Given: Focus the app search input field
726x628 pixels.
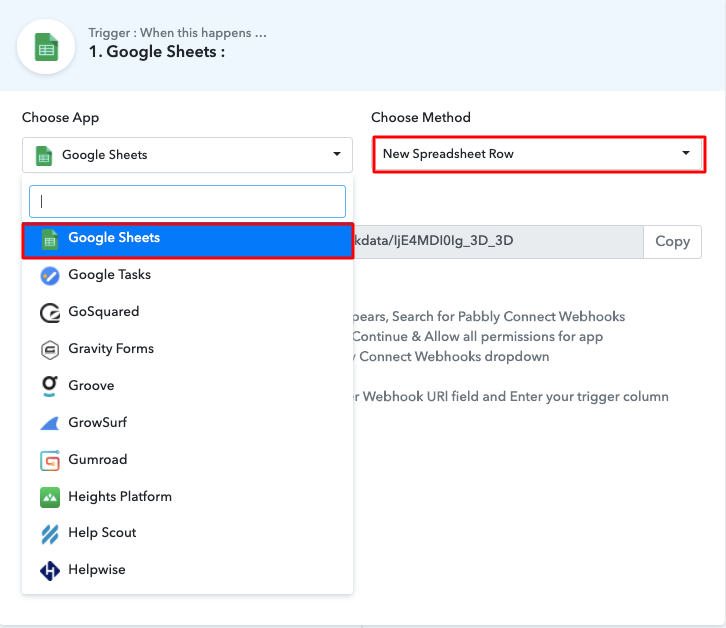Looking at the screenshot, I should coord(188,201).
